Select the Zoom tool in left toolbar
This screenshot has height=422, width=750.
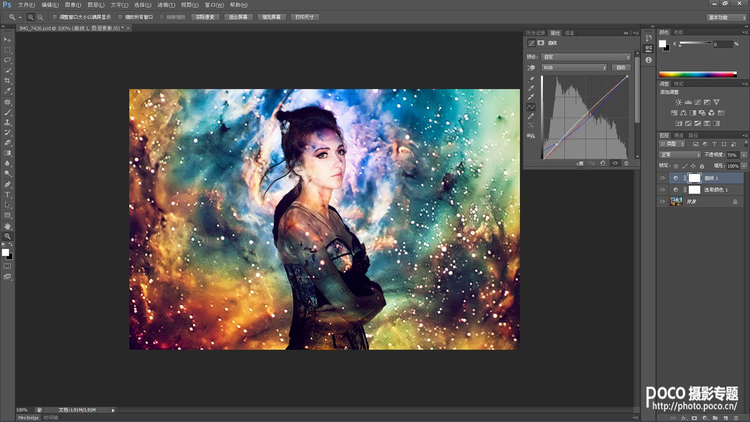coord(7,236)
